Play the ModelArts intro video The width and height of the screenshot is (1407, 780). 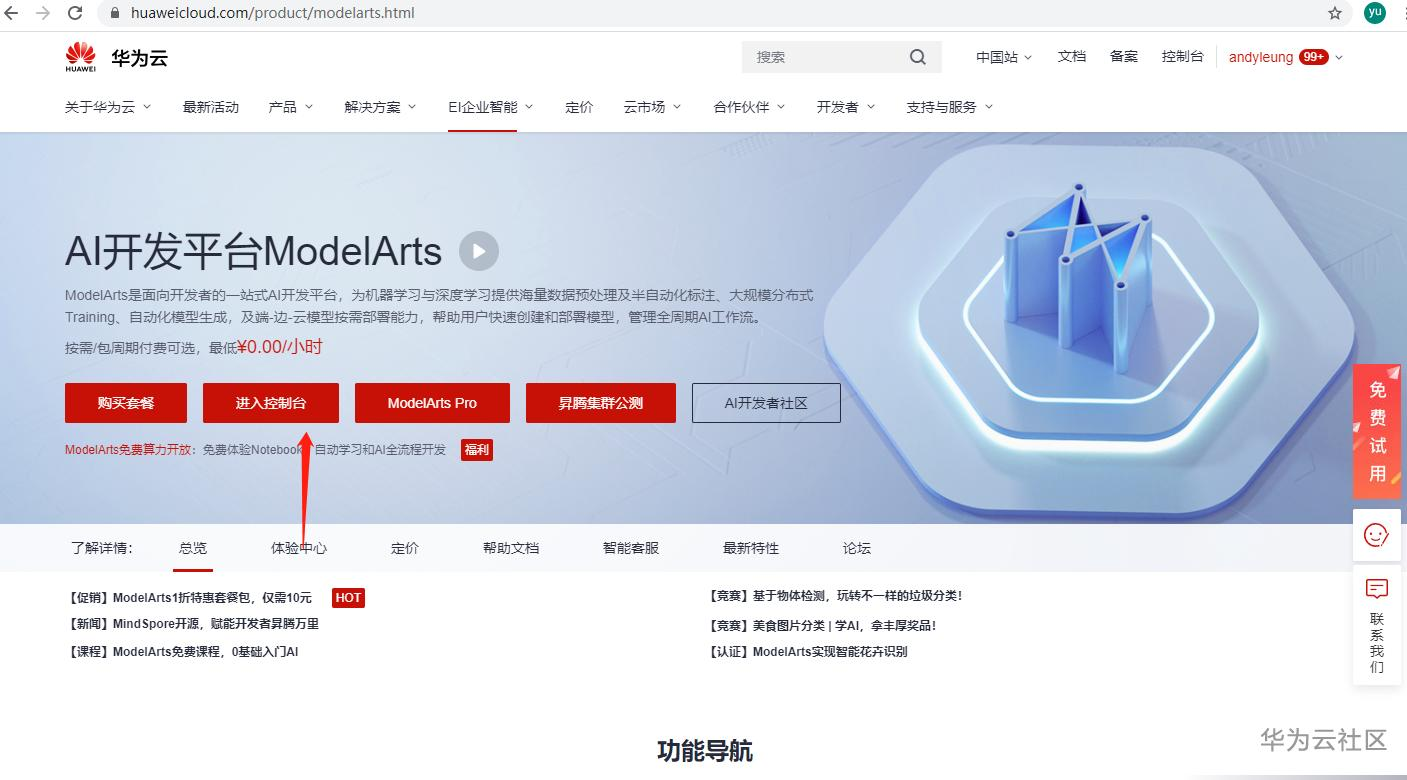[x=479, y=251]
